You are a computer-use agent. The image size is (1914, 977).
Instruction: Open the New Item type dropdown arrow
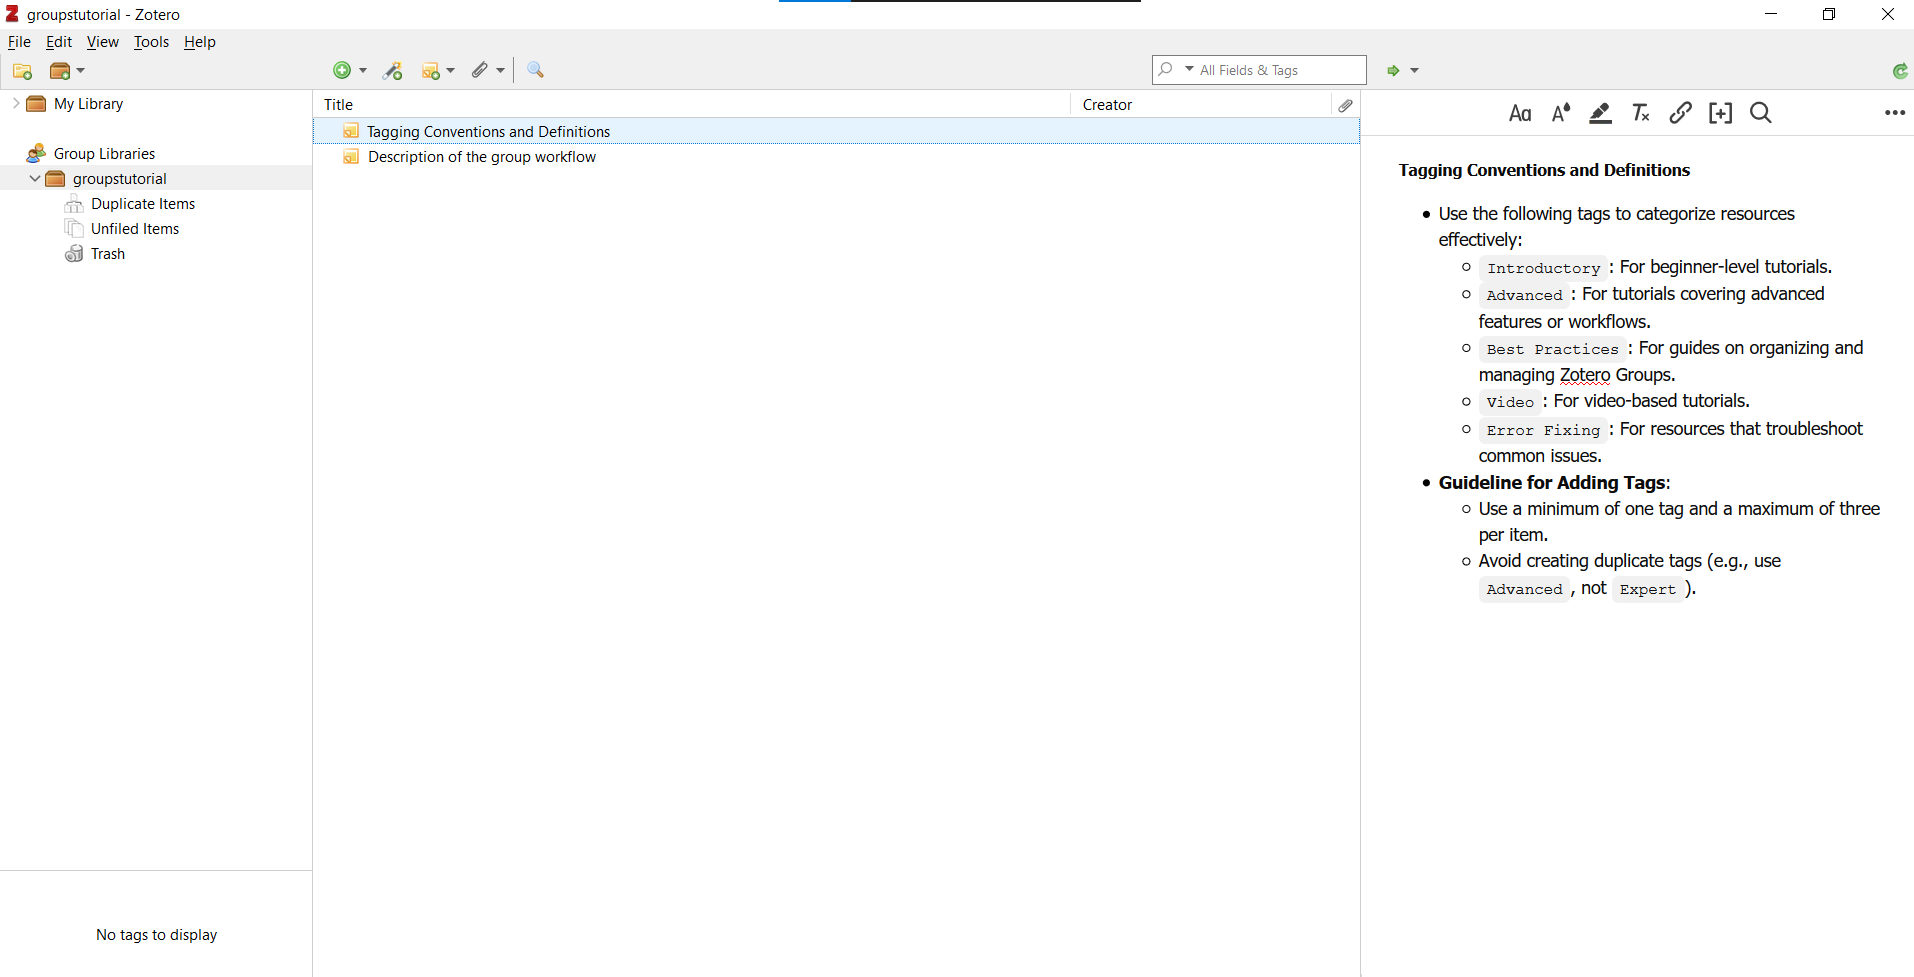click(x=363, y=71)
